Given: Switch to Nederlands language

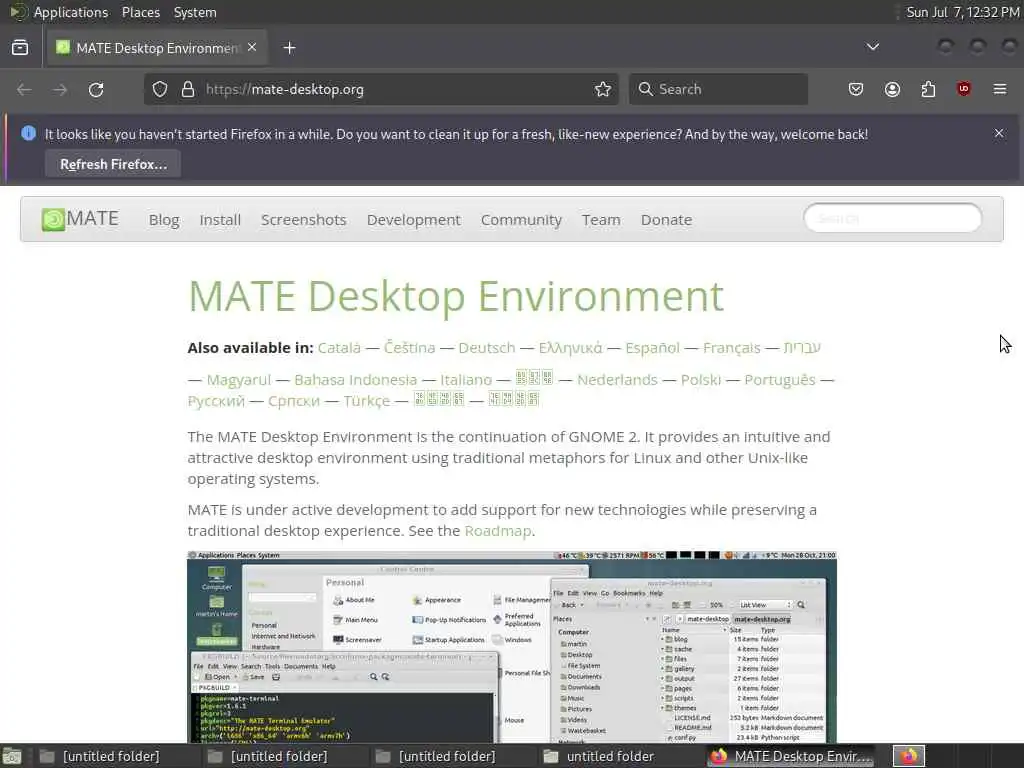Looking at the screenshot, I should (617, 379).
